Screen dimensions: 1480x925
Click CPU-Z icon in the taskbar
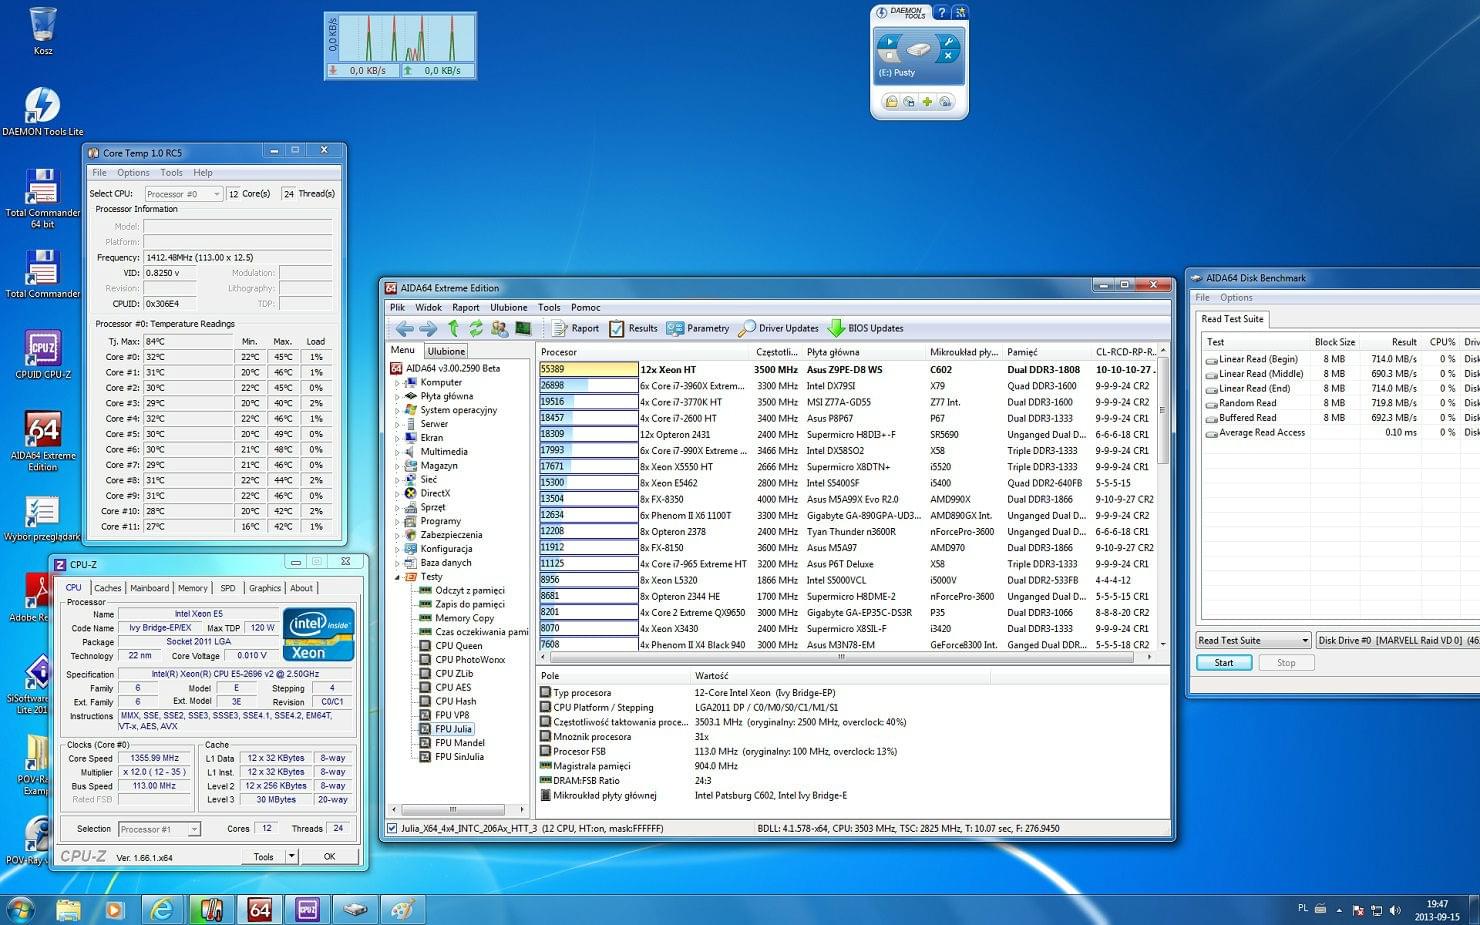click(x=307, y=909)
